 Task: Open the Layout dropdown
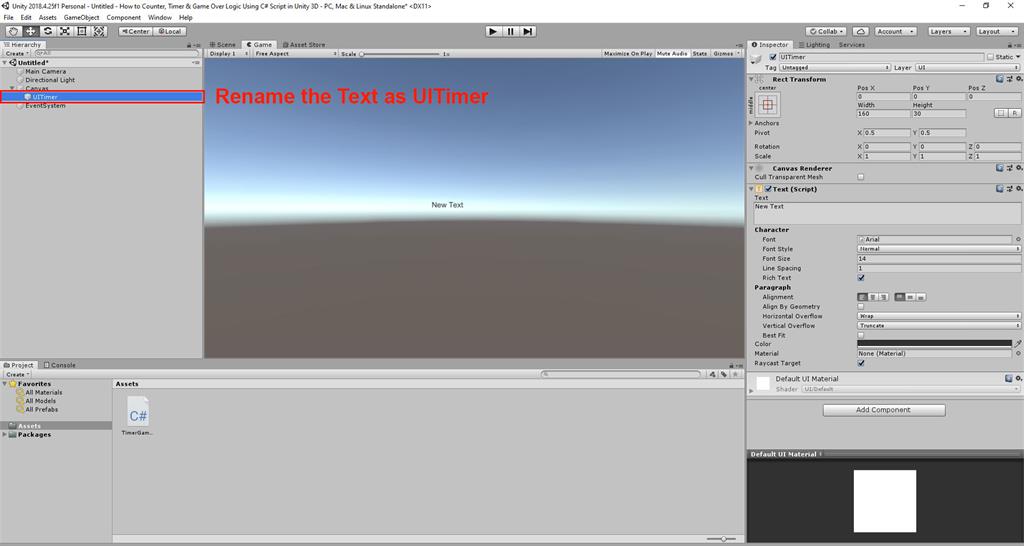(997, 31)
